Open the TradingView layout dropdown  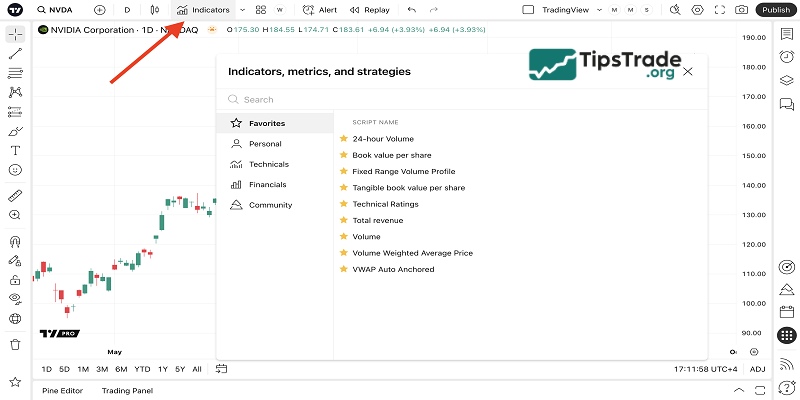570,10
